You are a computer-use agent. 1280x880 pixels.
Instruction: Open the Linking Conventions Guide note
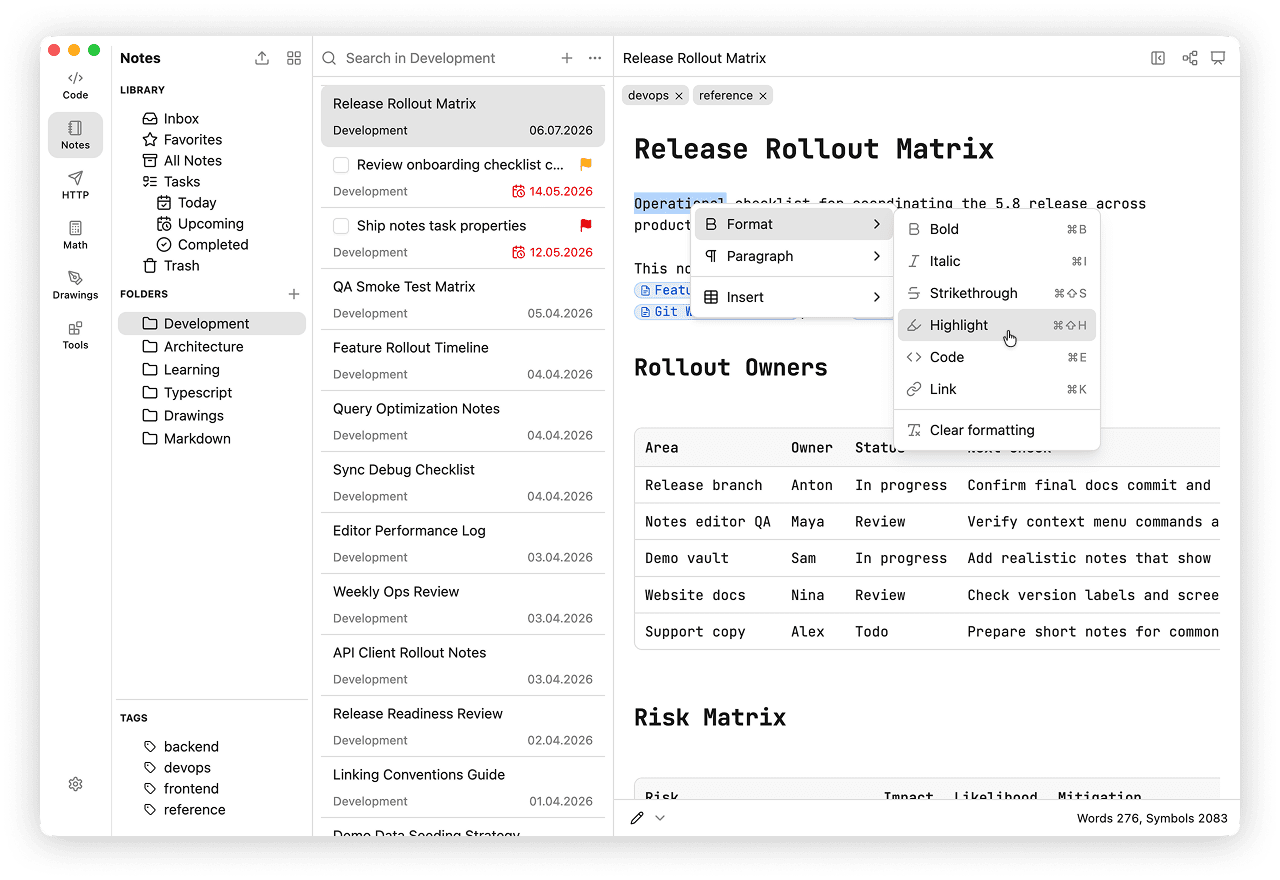click(463, 787)
